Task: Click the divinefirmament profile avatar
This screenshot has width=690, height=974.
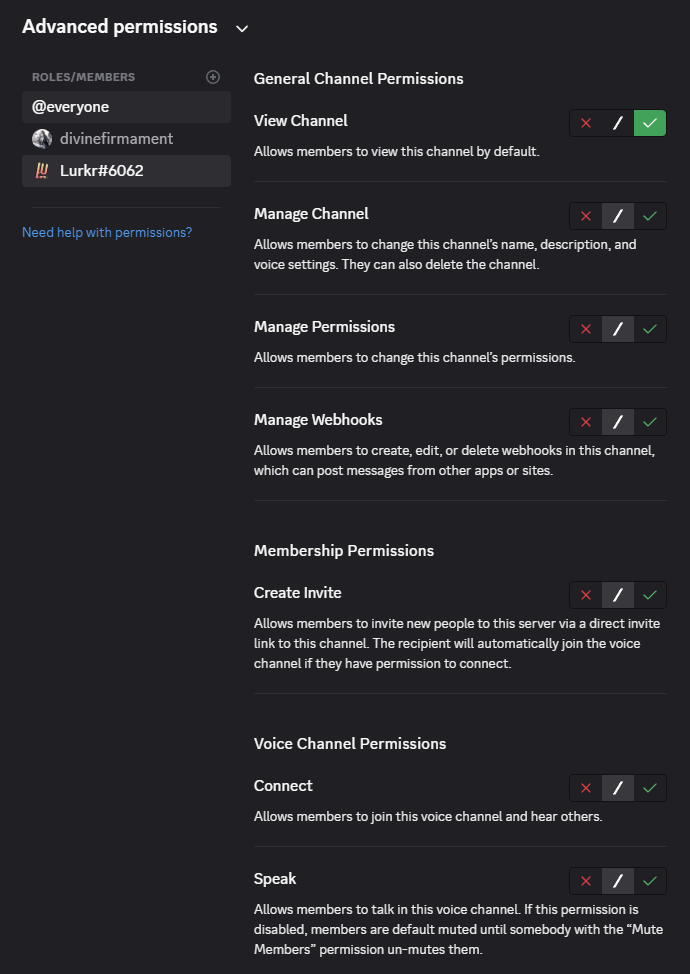Action: click(41, 139)
